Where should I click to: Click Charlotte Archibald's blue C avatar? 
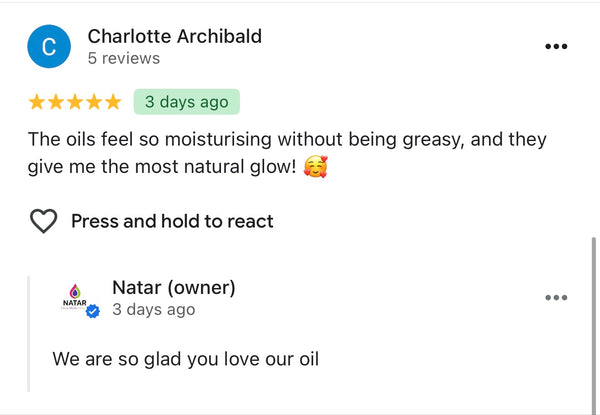(x=49, y=47)
